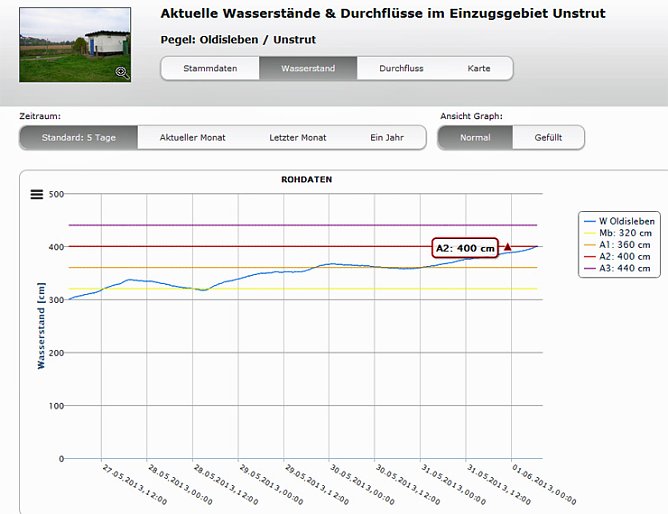Image resolution: width=668 pixels, height=514 pixels.
Task: Click the A2: 400 cm tooltip label
Action: click(464, 248)
